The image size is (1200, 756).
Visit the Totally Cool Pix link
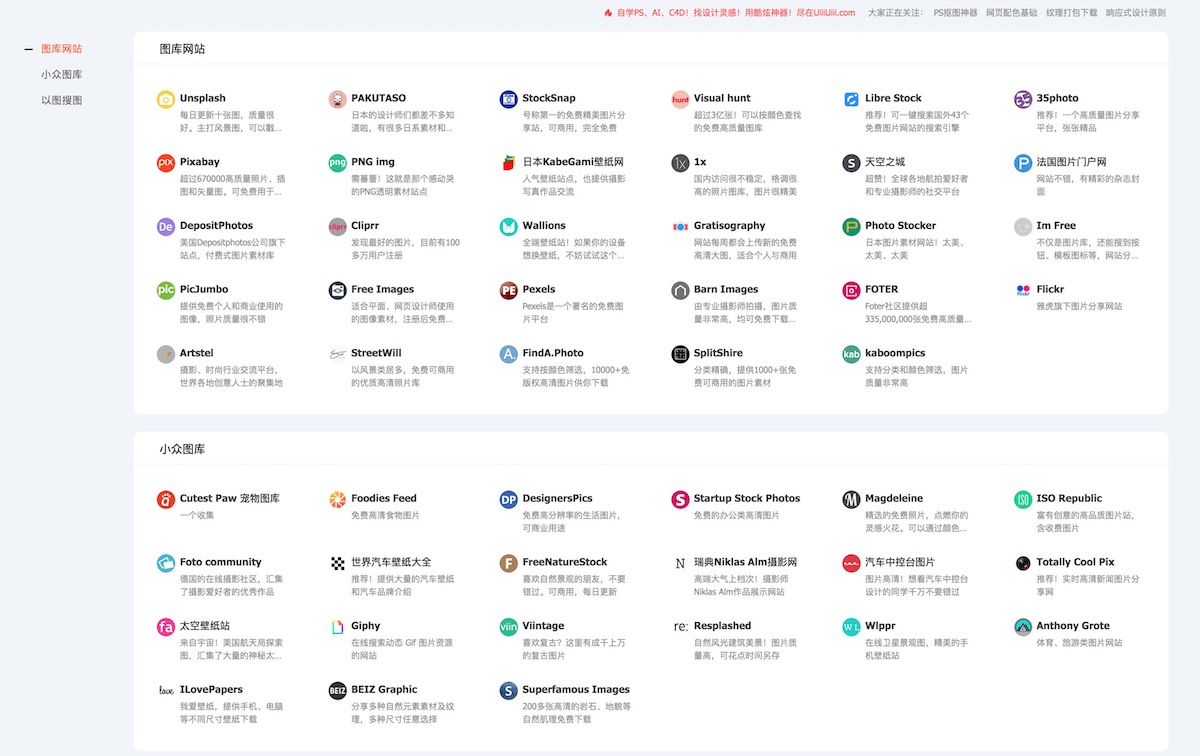[1075, 562]
